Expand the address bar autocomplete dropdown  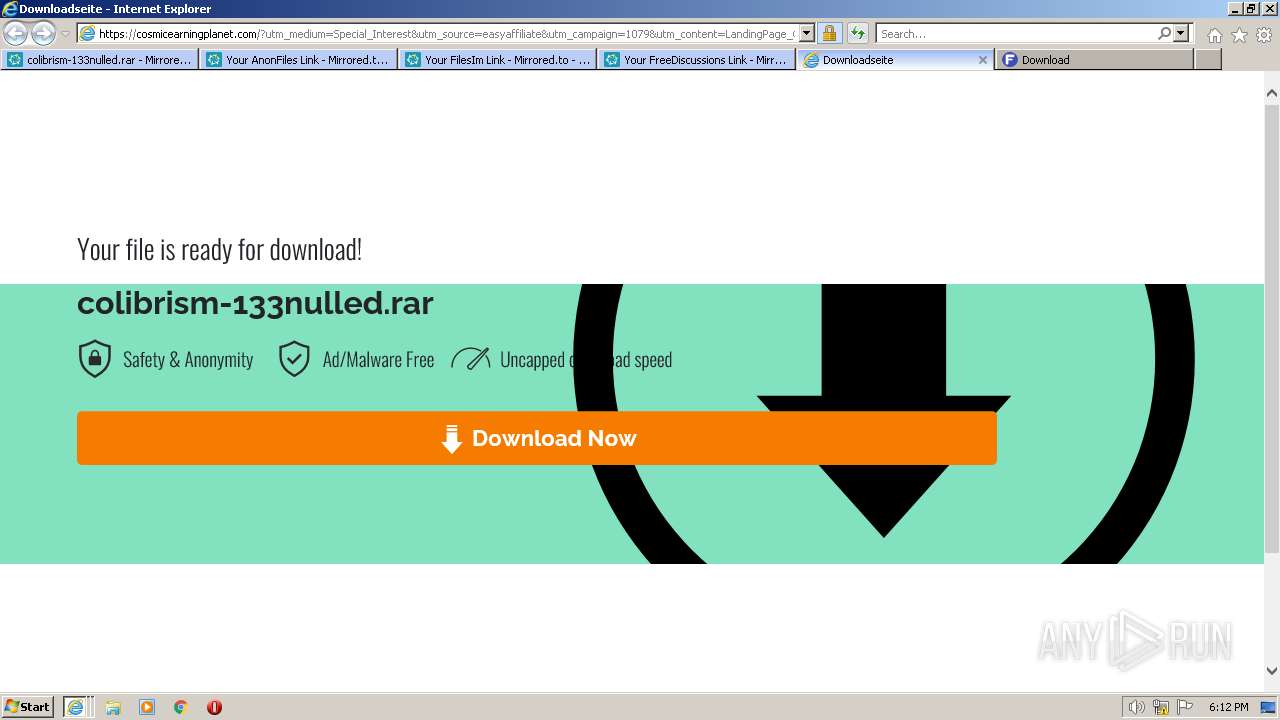click(807, 34)
